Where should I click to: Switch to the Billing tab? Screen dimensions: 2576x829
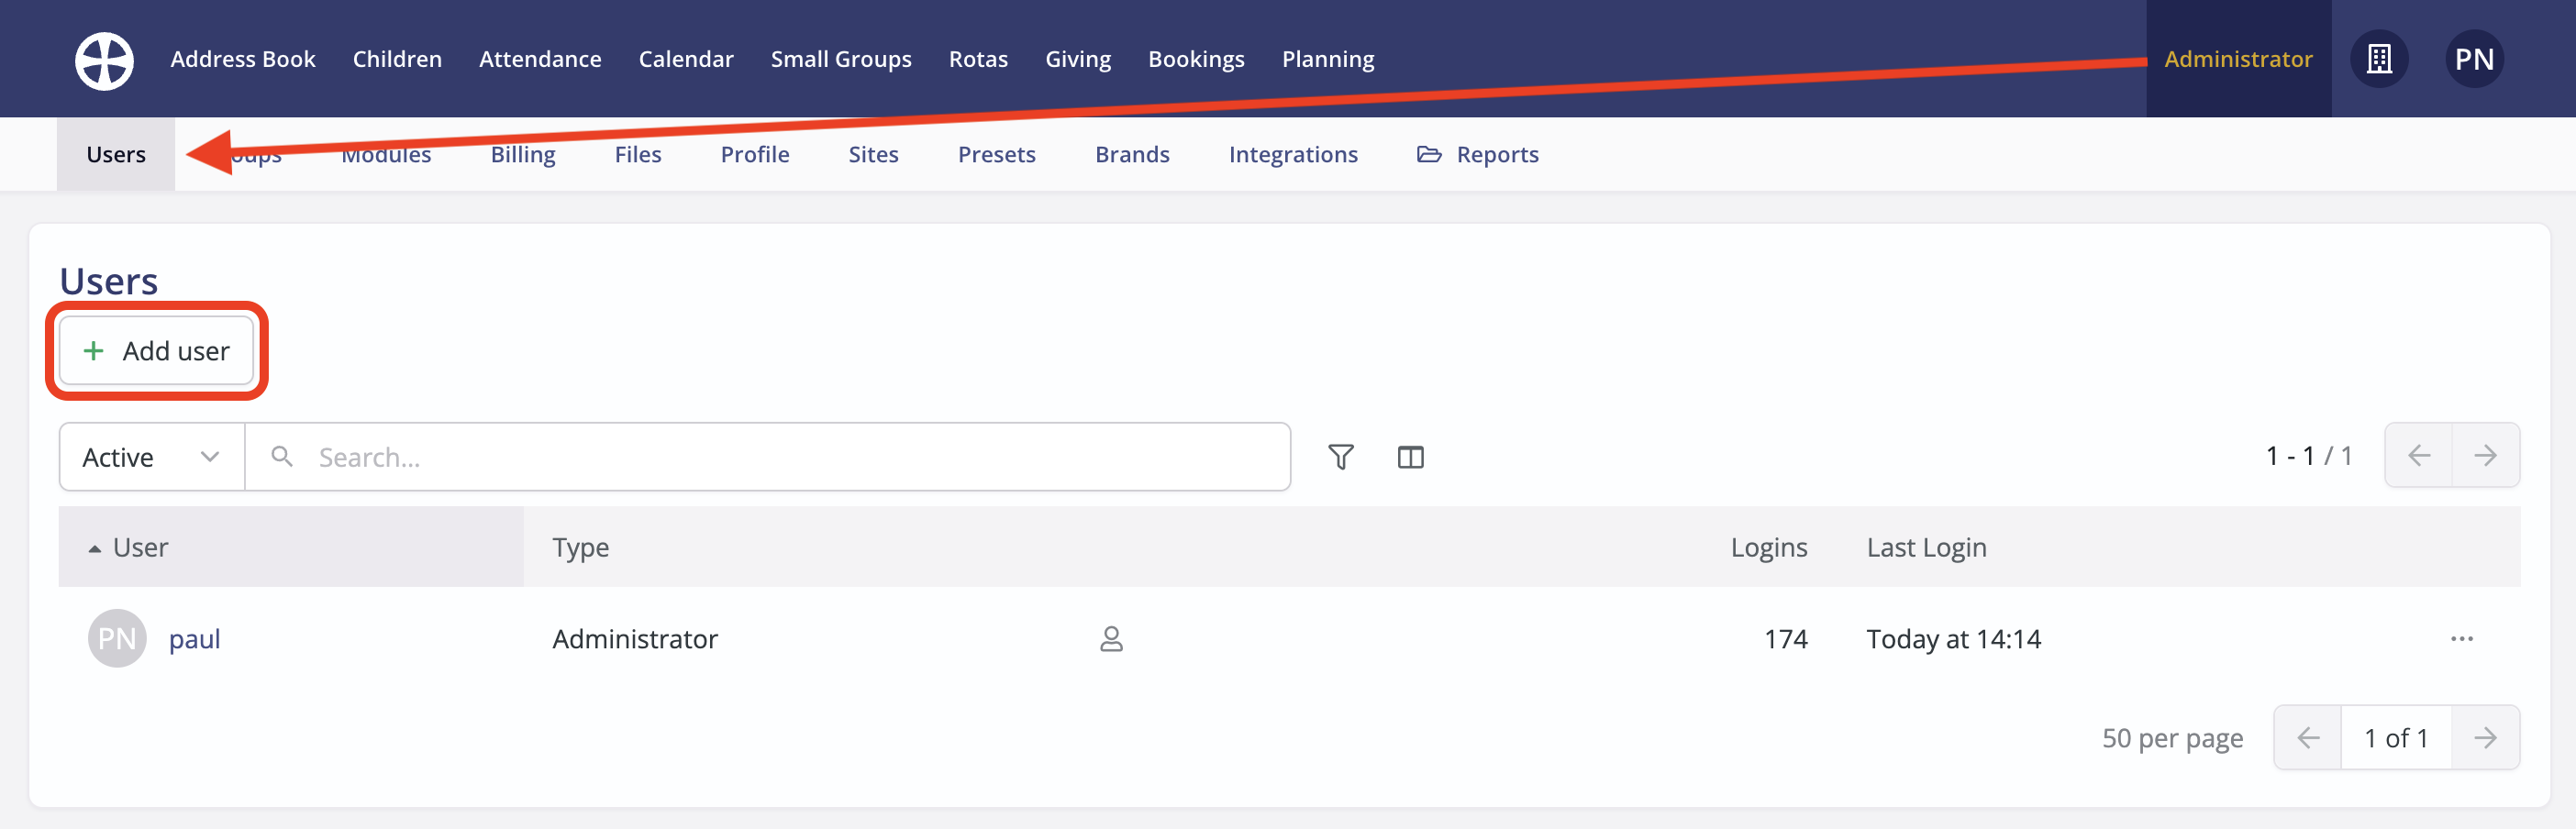click(522, 154)
